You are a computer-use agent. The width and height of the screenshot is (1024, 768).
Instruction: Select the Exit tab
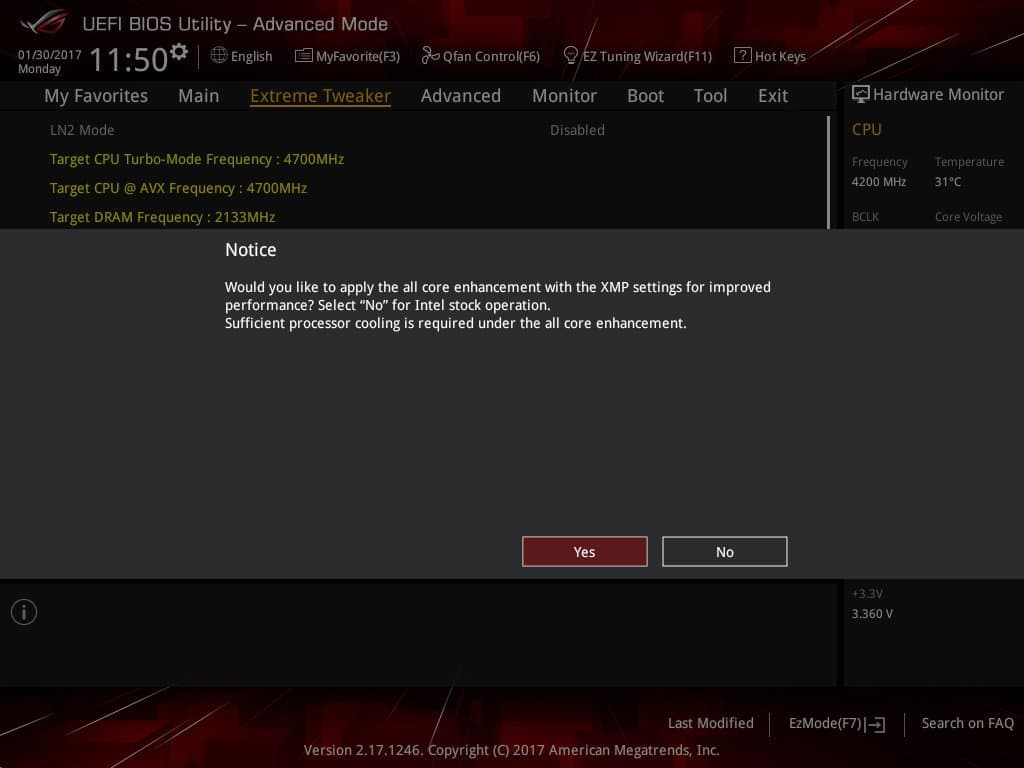(773, 96)
